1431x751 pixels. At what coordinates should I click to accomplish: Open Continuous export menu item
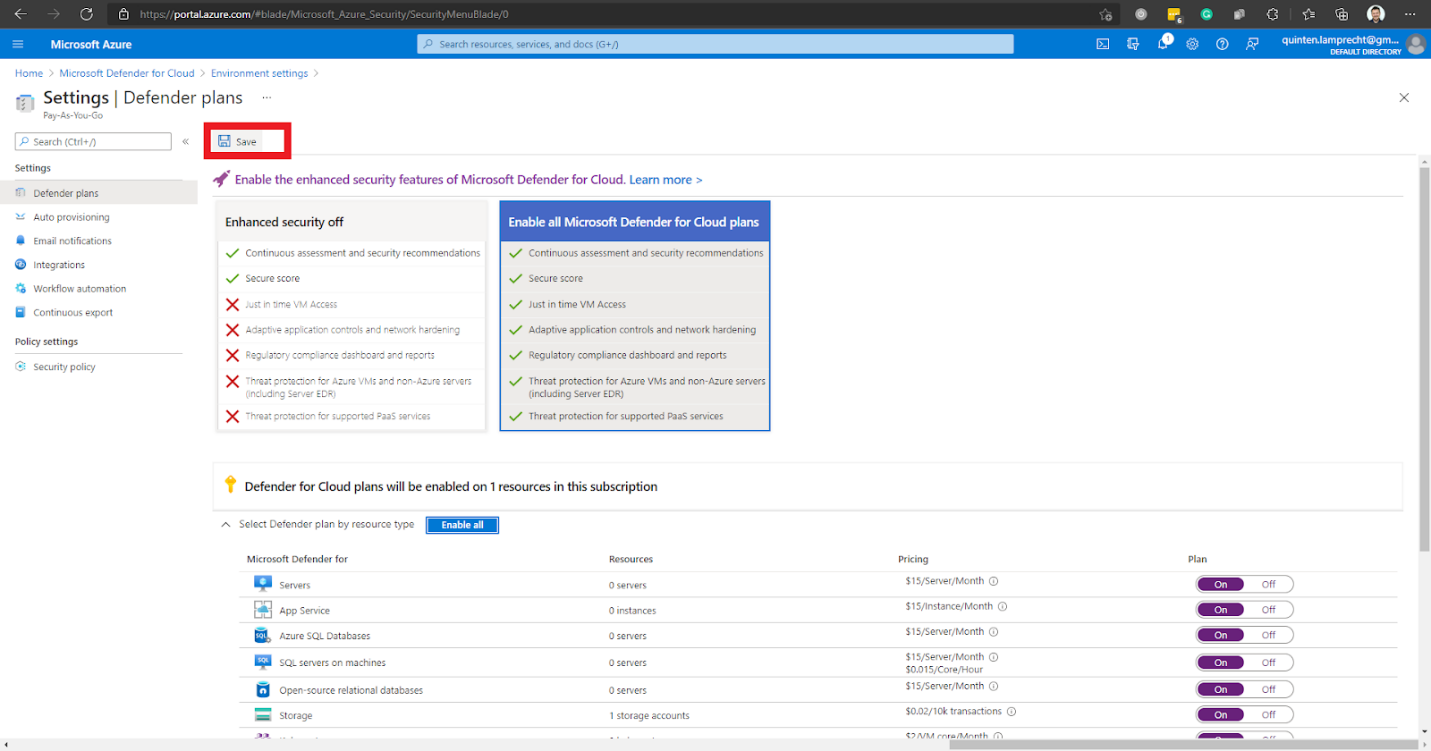pos(99,312)
